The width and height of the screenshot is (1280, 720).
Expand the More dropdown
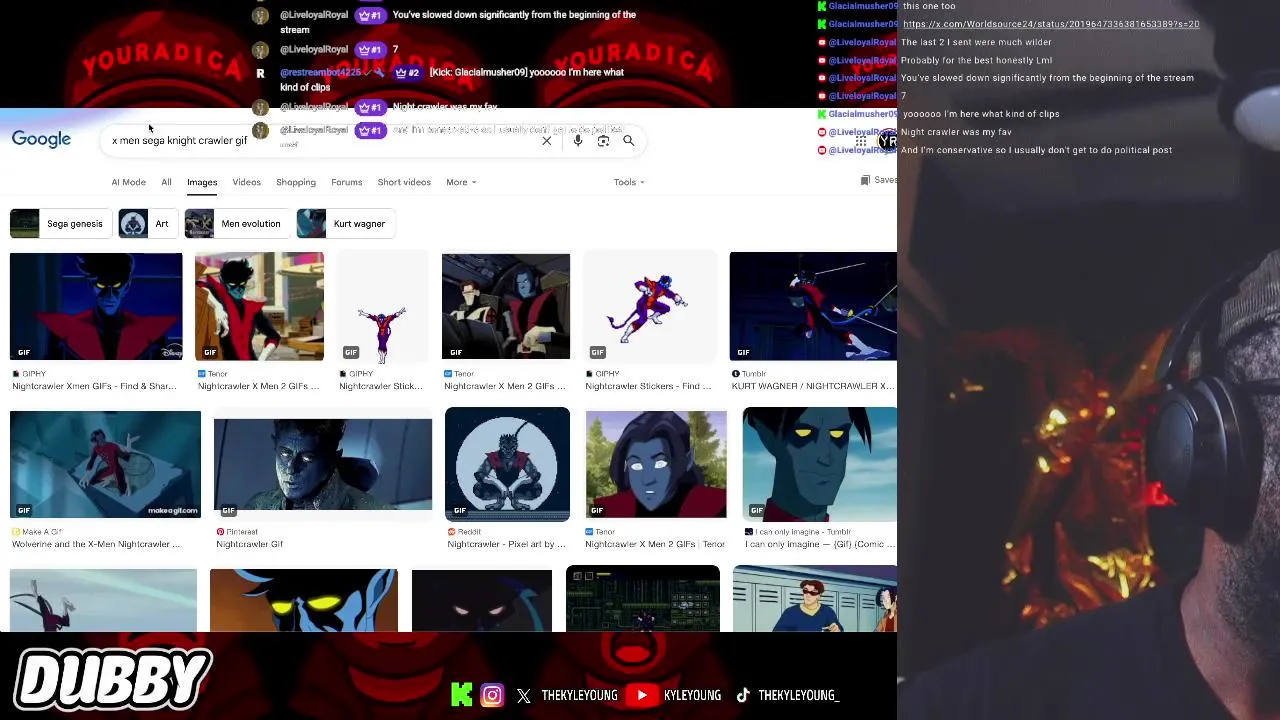click(x=461, y=182)
